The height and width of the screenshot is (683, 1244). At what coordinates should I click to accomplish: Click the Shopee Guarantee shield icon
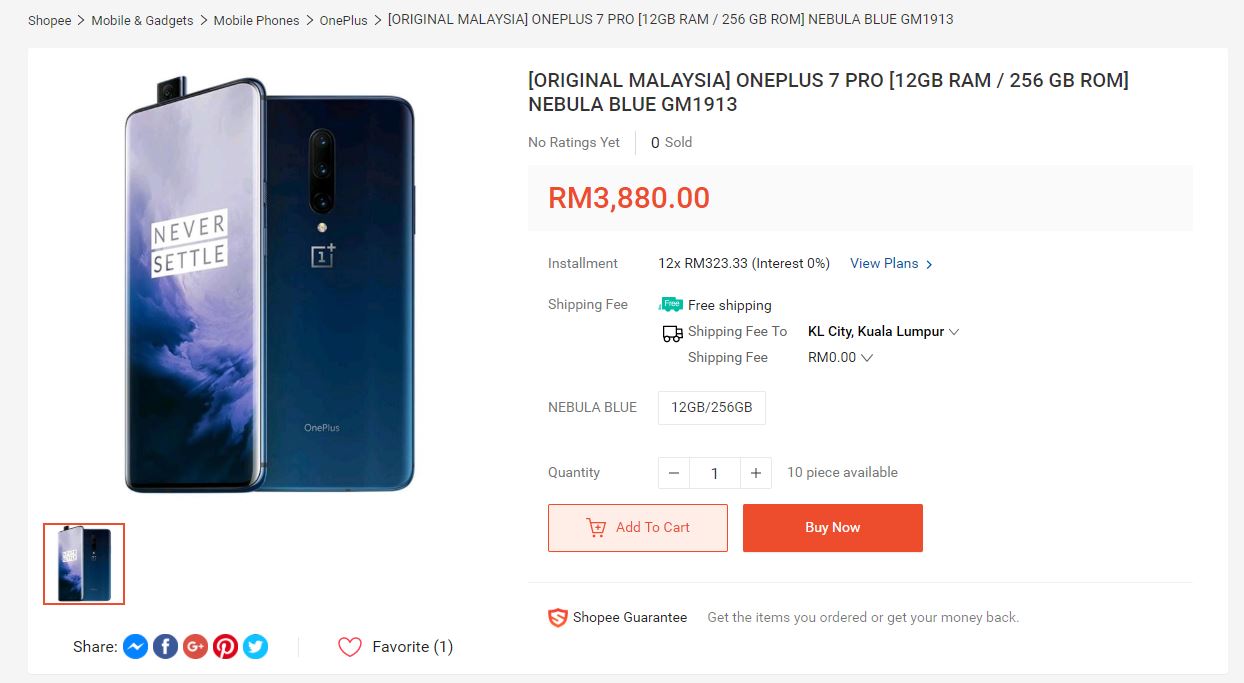(557, 618)
